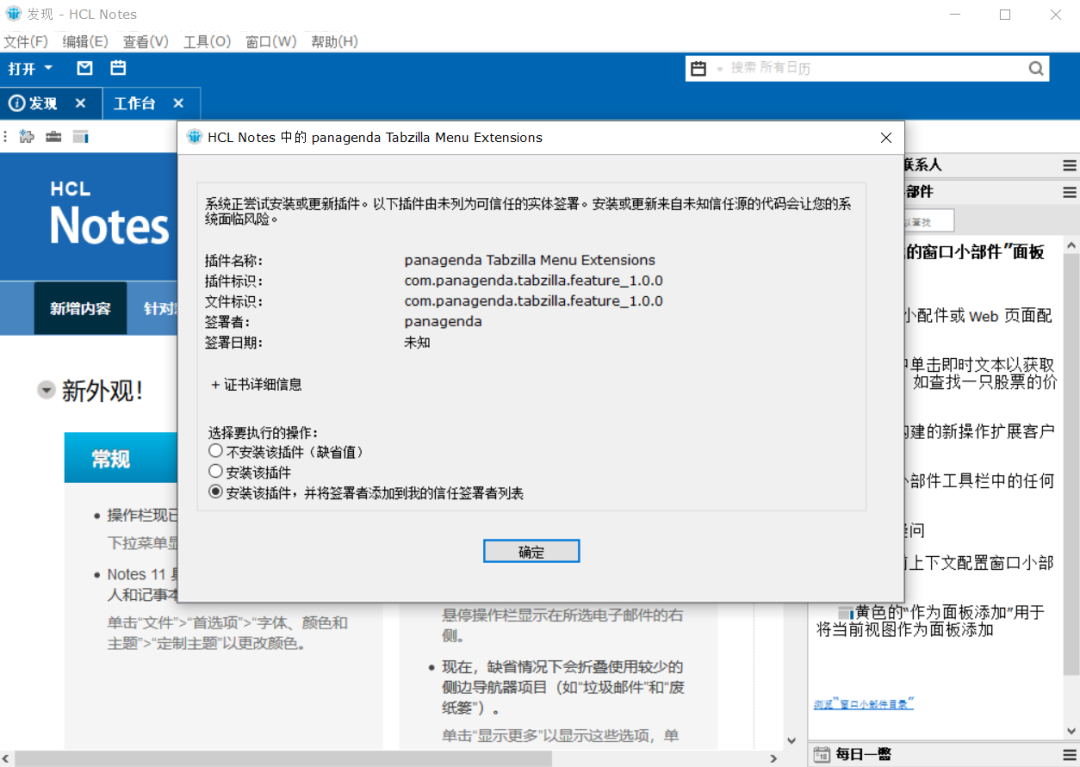Open the 窗口(W) menu
This screenshot has height=767, width=1080.
tap(271, 41)
